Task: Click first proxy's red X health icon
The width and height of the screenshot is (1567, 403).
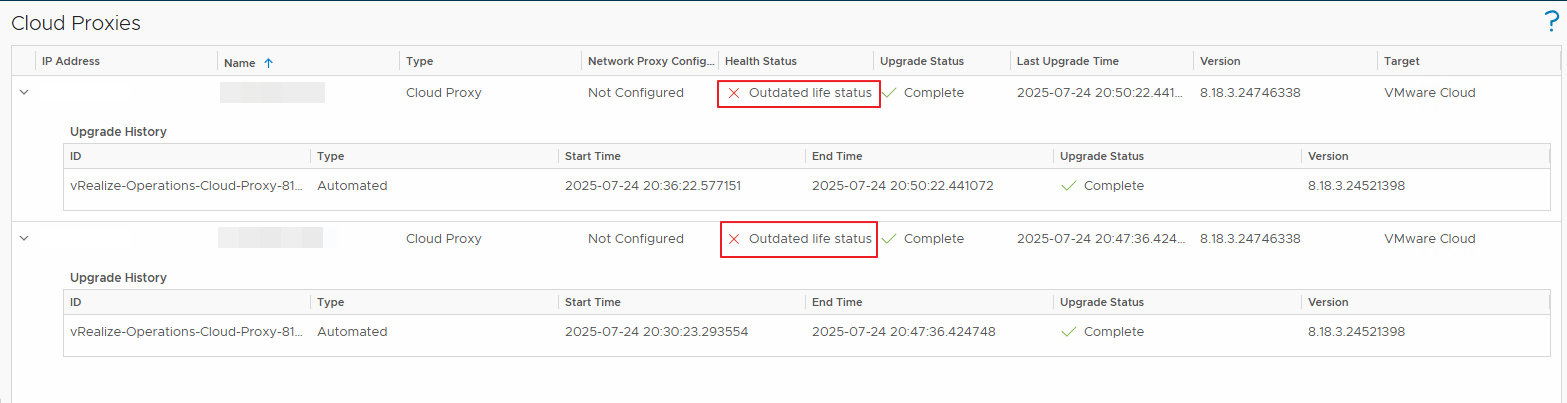Action: click(x=734, y=93)
